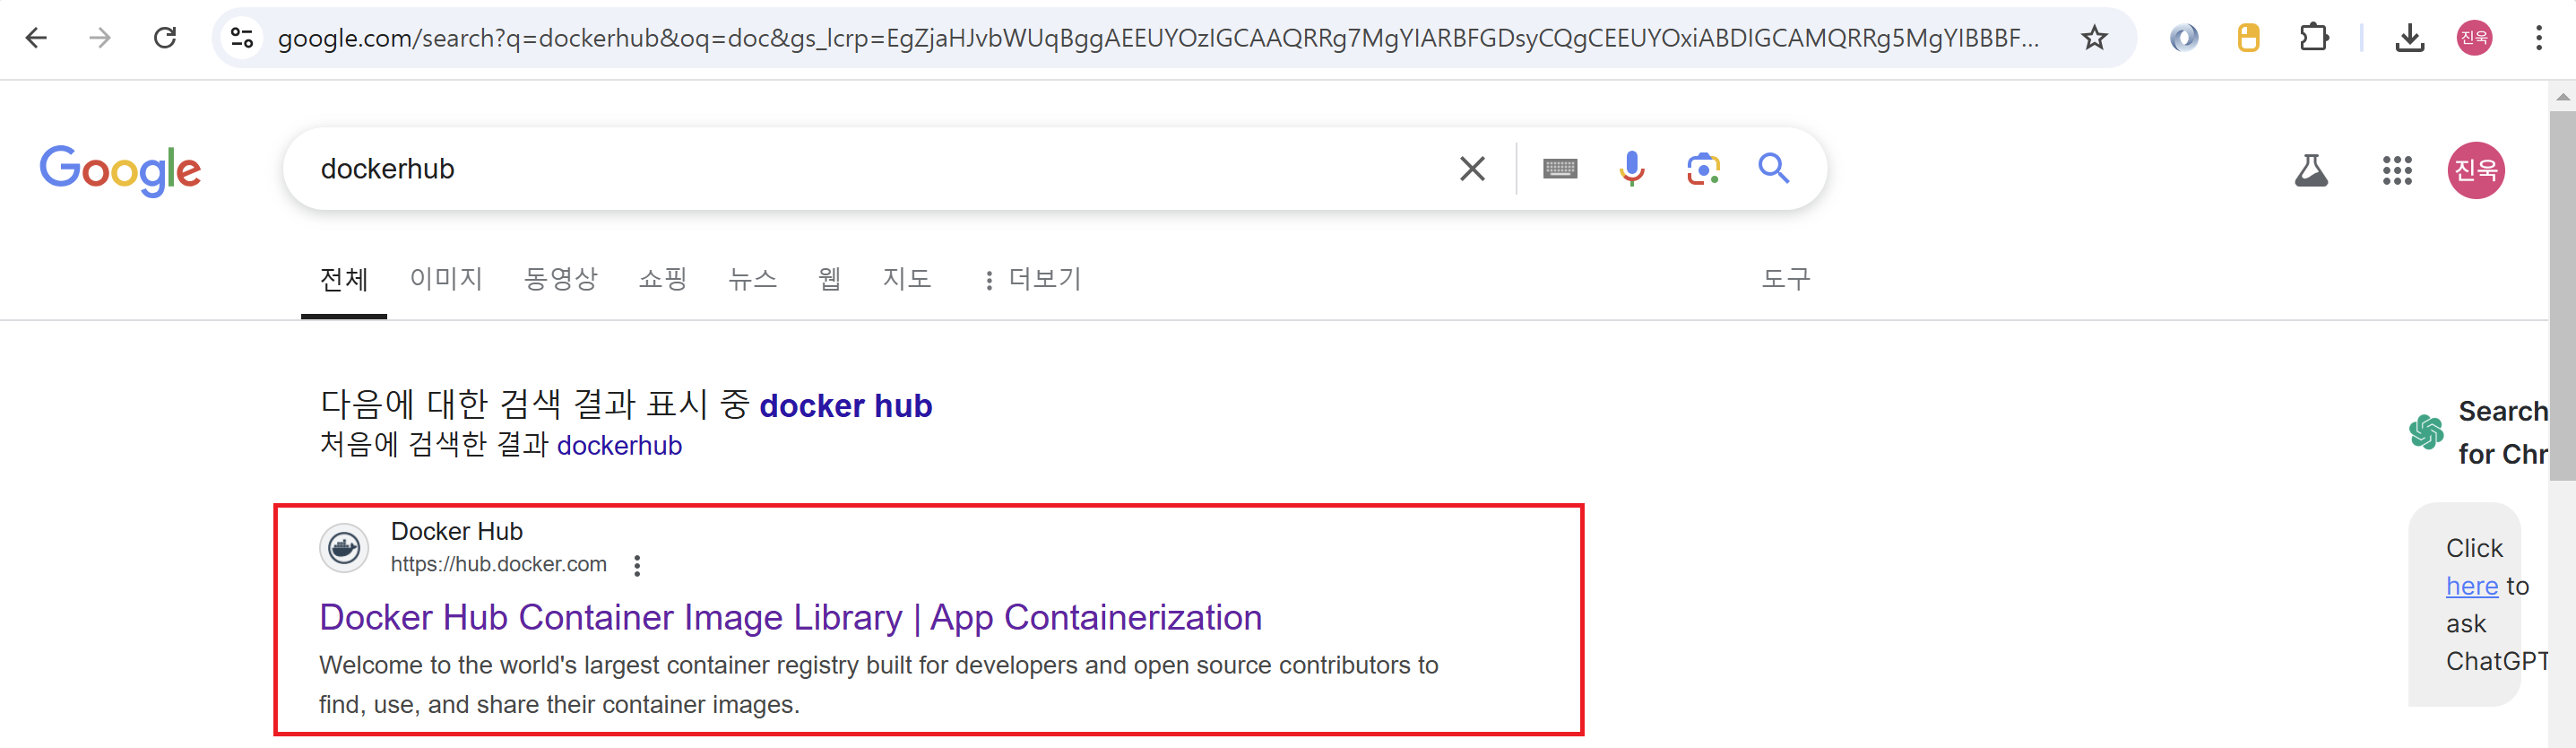The width and height of the screenshot is (2576, 748).
Task: Clear the dockerhub search query
Action: pyautogui.click(x=1472, y=168)
